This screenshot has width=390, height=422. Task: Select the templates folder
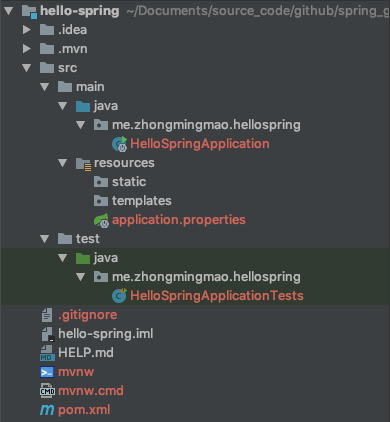click(141, 201)
